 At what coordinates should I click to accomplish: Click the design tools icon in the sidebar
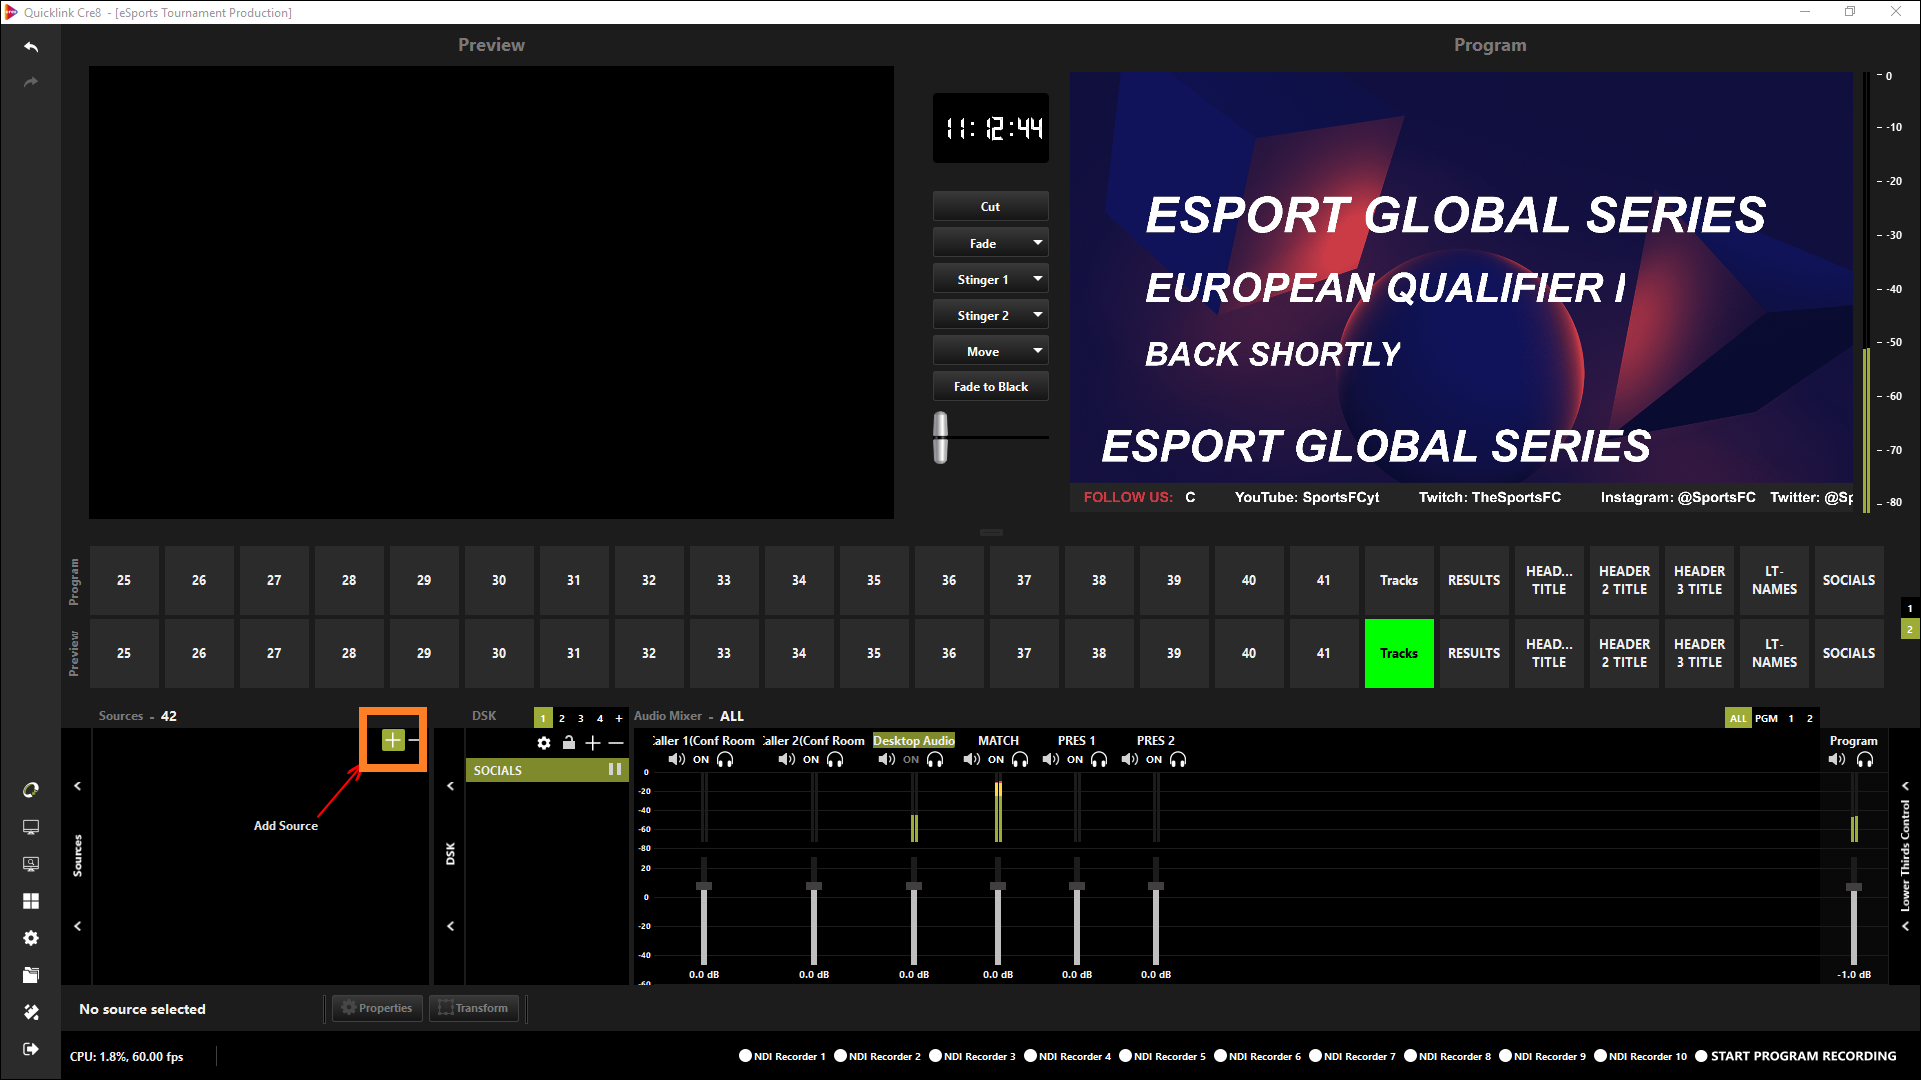pyautogui.click(x=31, y=1012)
